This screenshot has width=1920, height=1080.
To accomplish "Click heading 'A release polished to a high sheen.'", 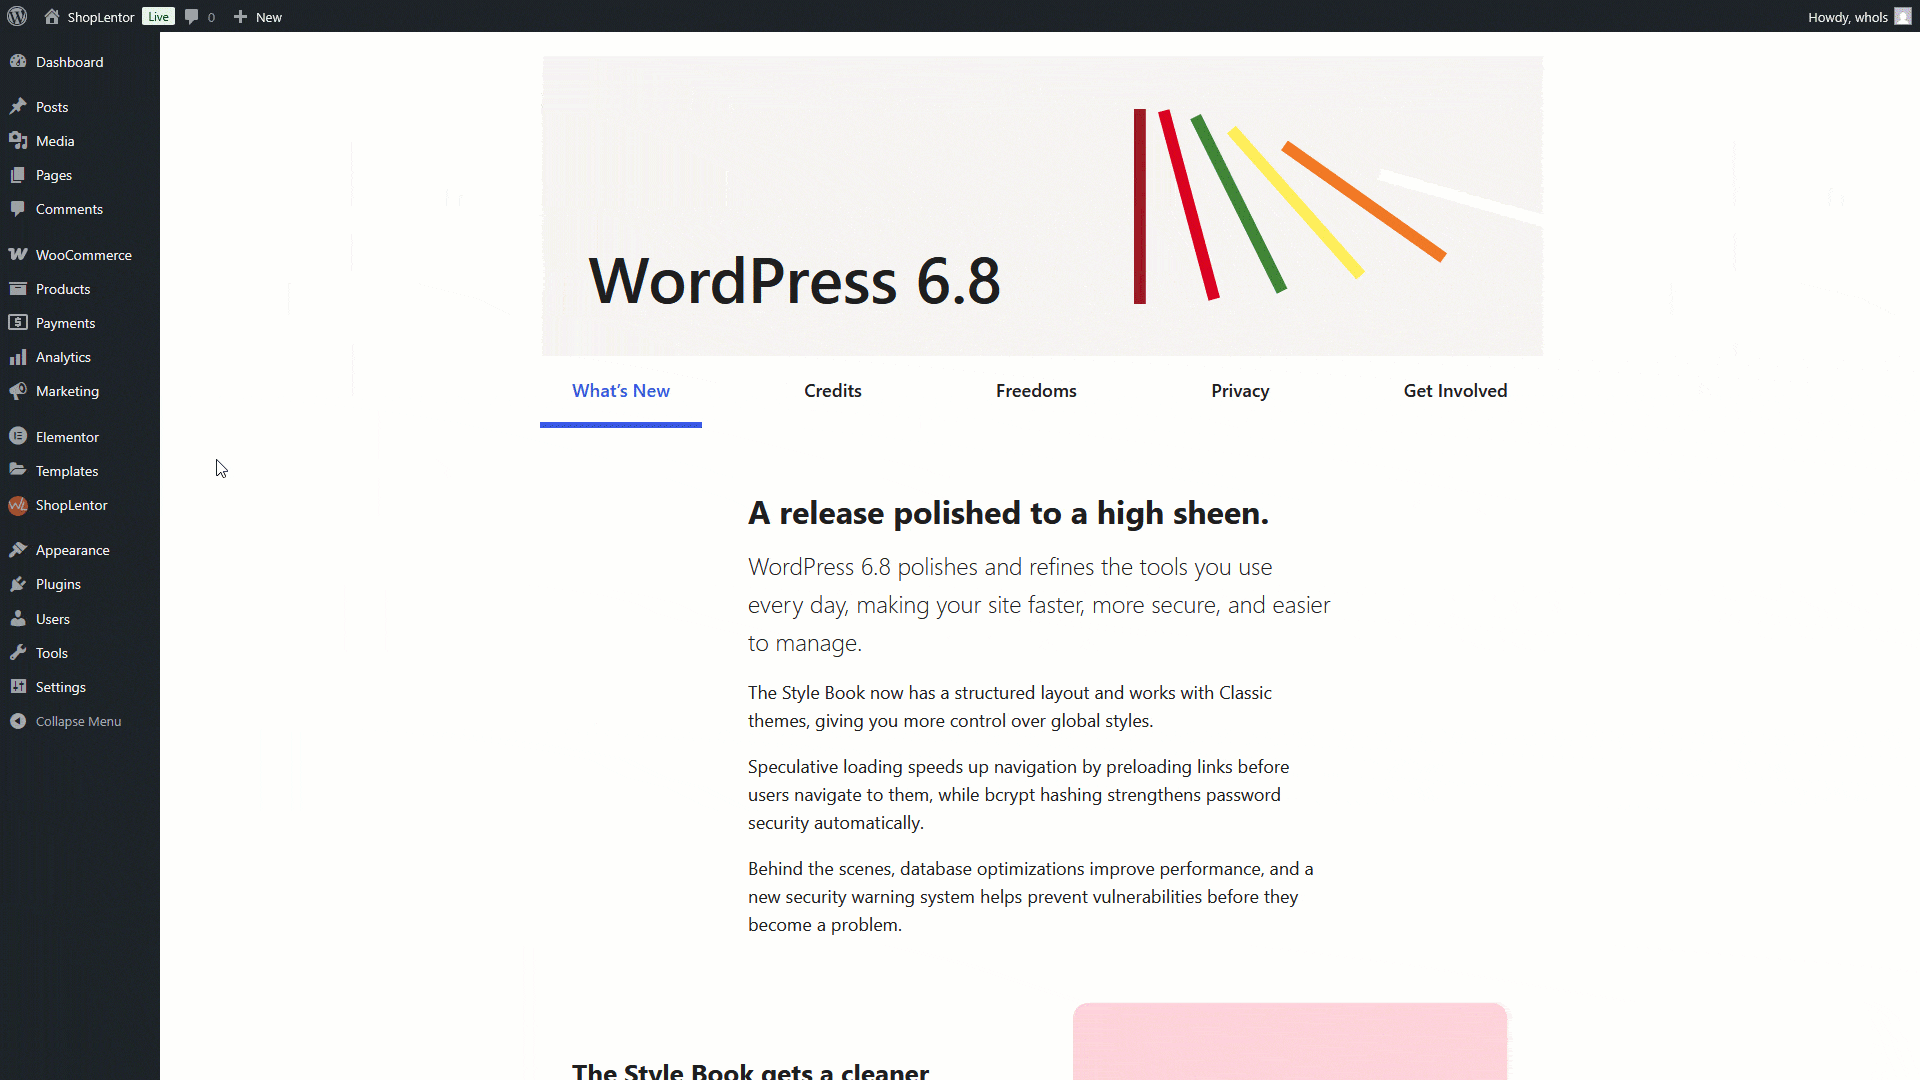I will click(x=1008, y=513).
